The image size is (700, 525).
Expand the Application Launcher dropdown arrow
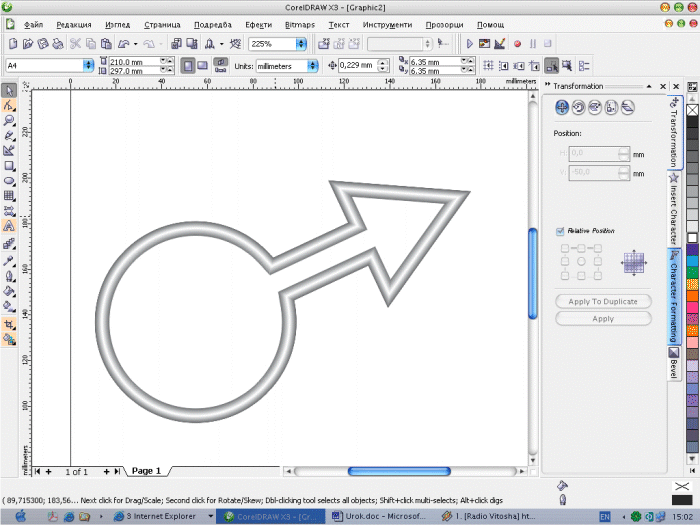click(221, 44)
